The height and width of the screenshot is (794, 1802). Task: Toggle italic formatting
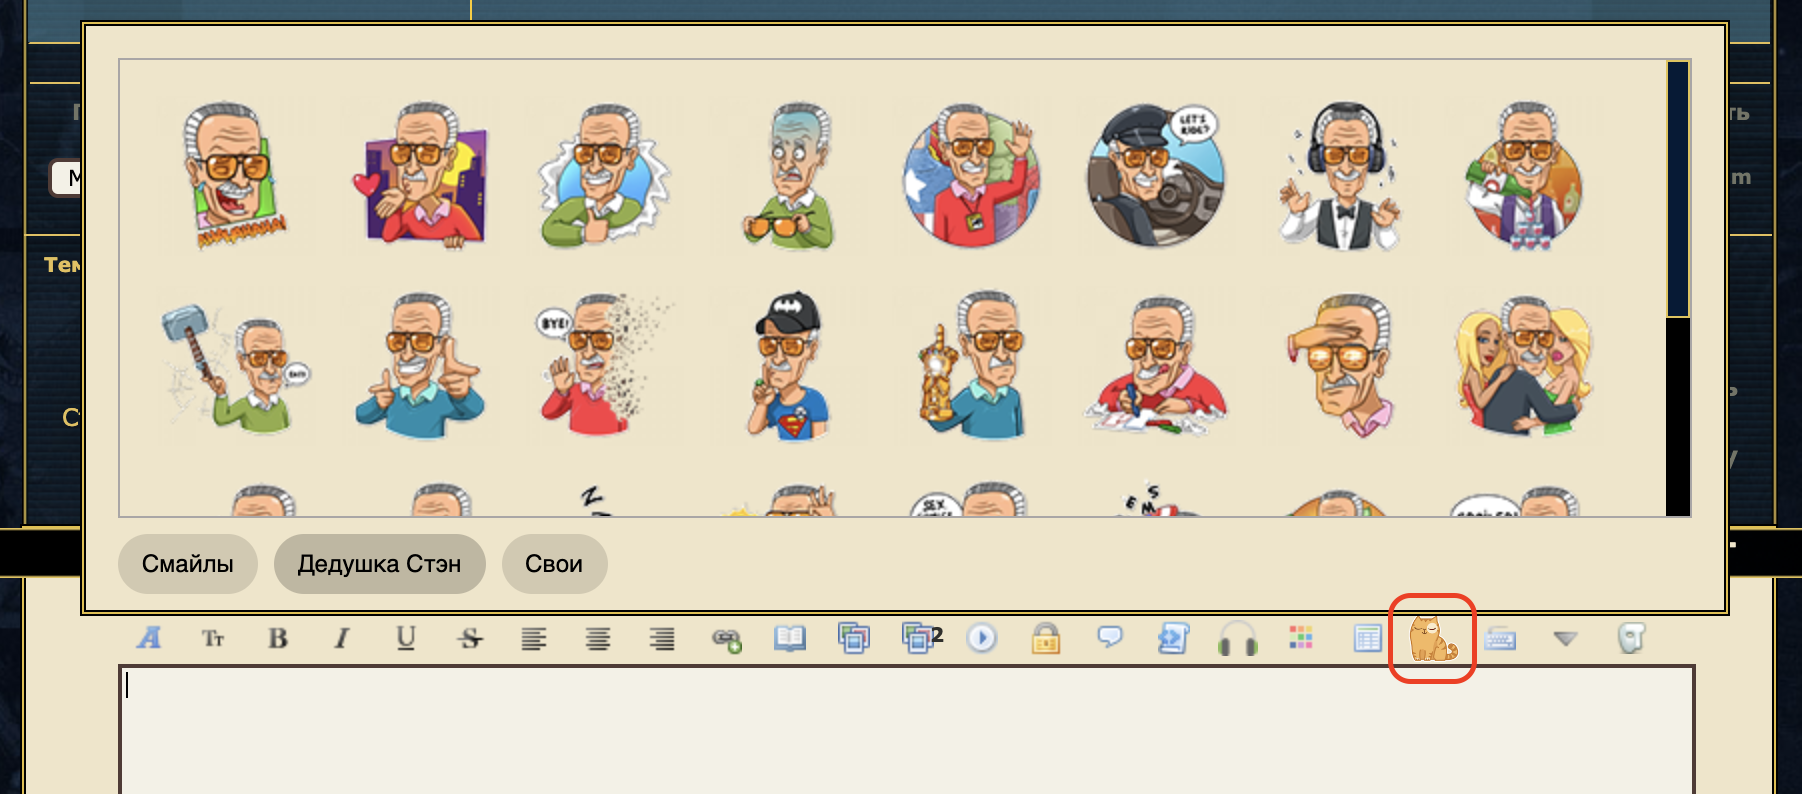[x=342, y=638]
